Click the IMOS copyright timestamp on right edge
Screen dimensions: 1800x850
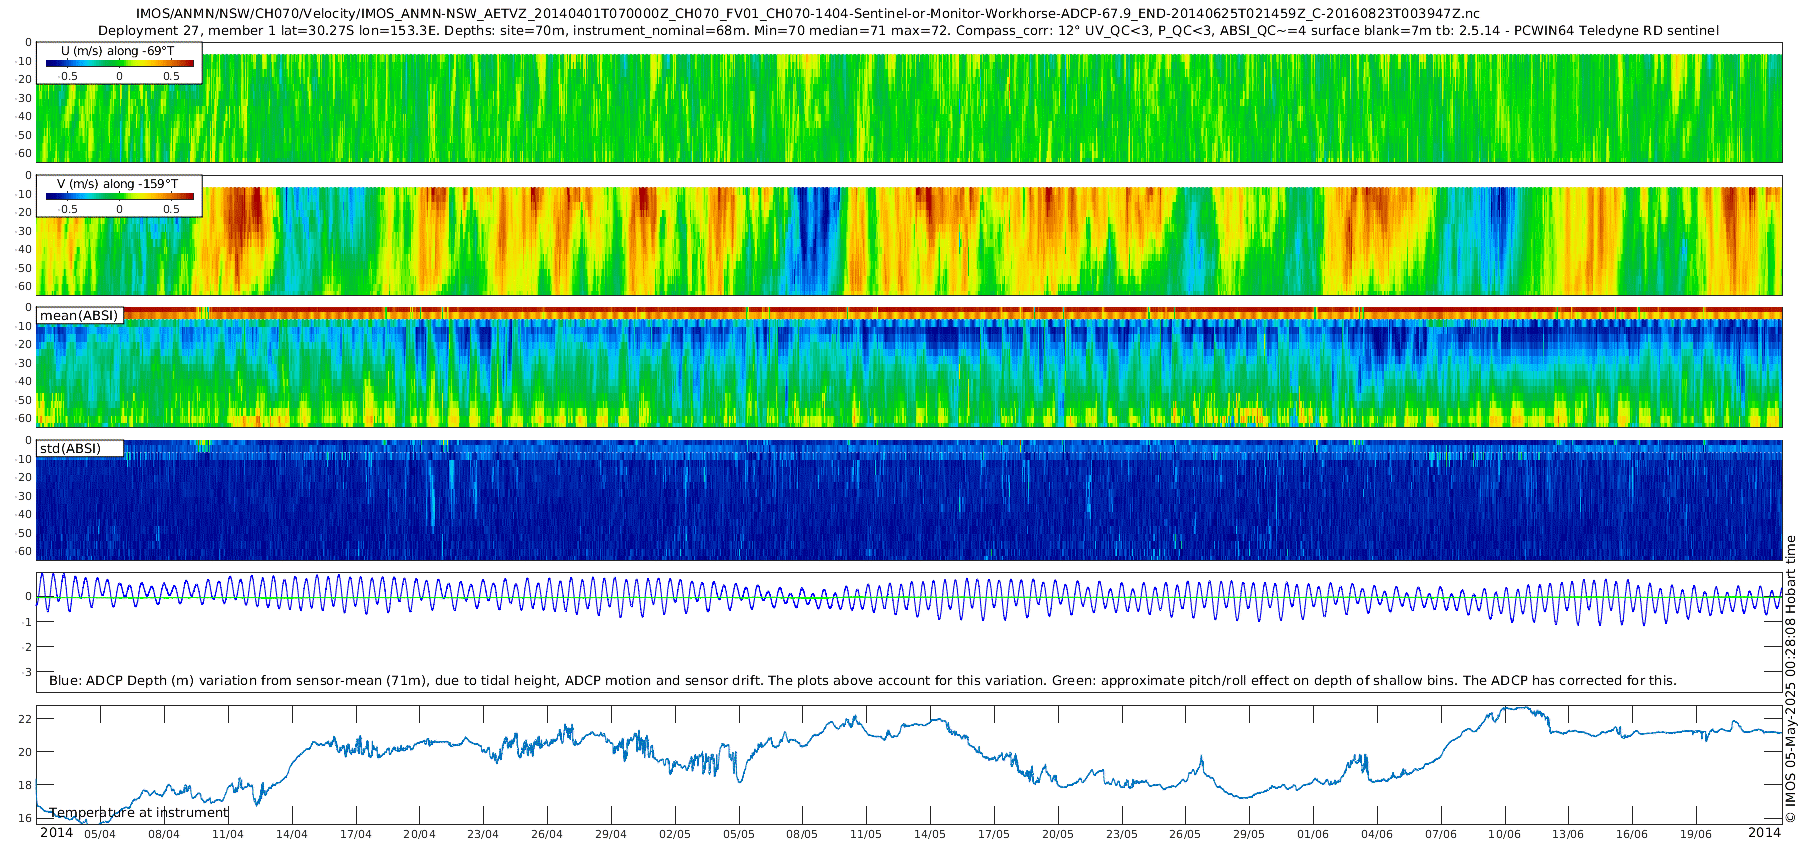click(1790, 679)
